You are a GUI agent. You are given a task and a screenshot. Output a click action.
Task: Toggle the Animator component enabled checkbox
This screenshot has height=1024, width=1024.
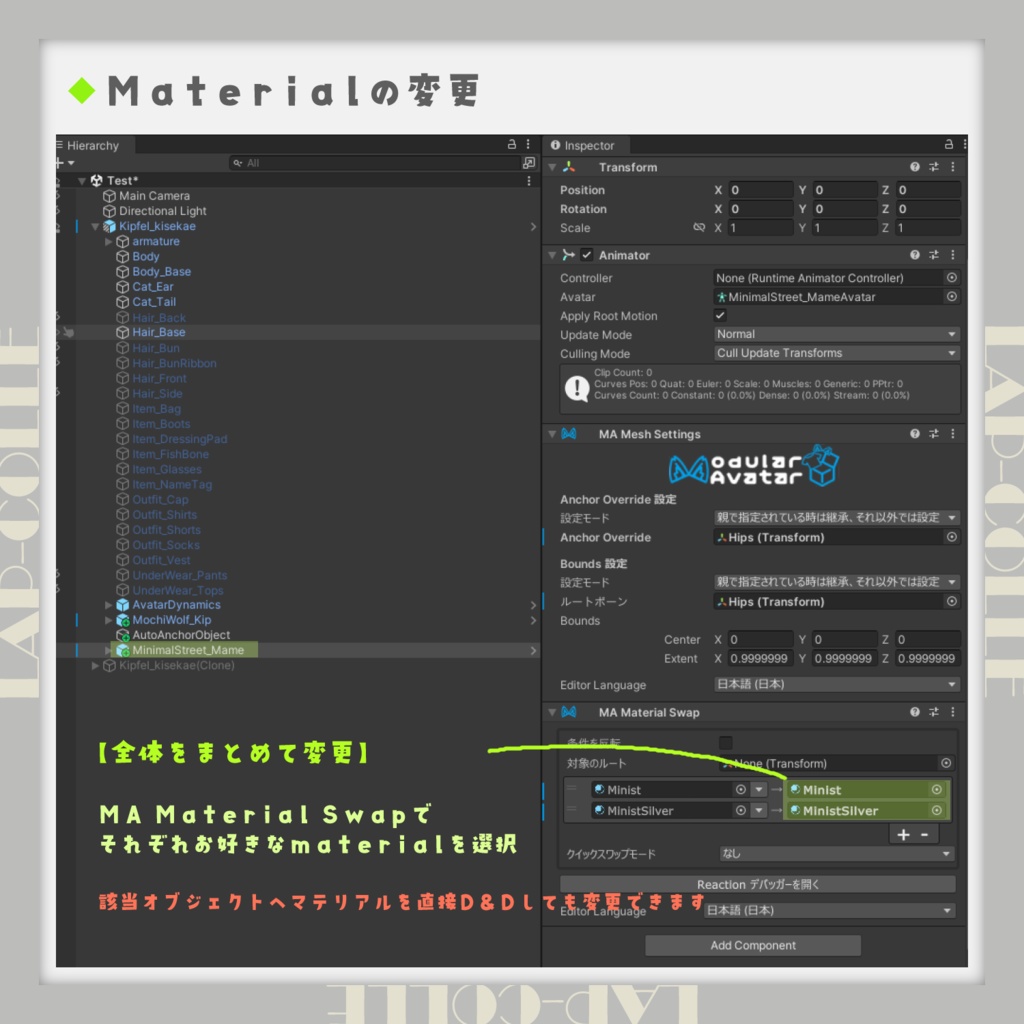(586, 255)
